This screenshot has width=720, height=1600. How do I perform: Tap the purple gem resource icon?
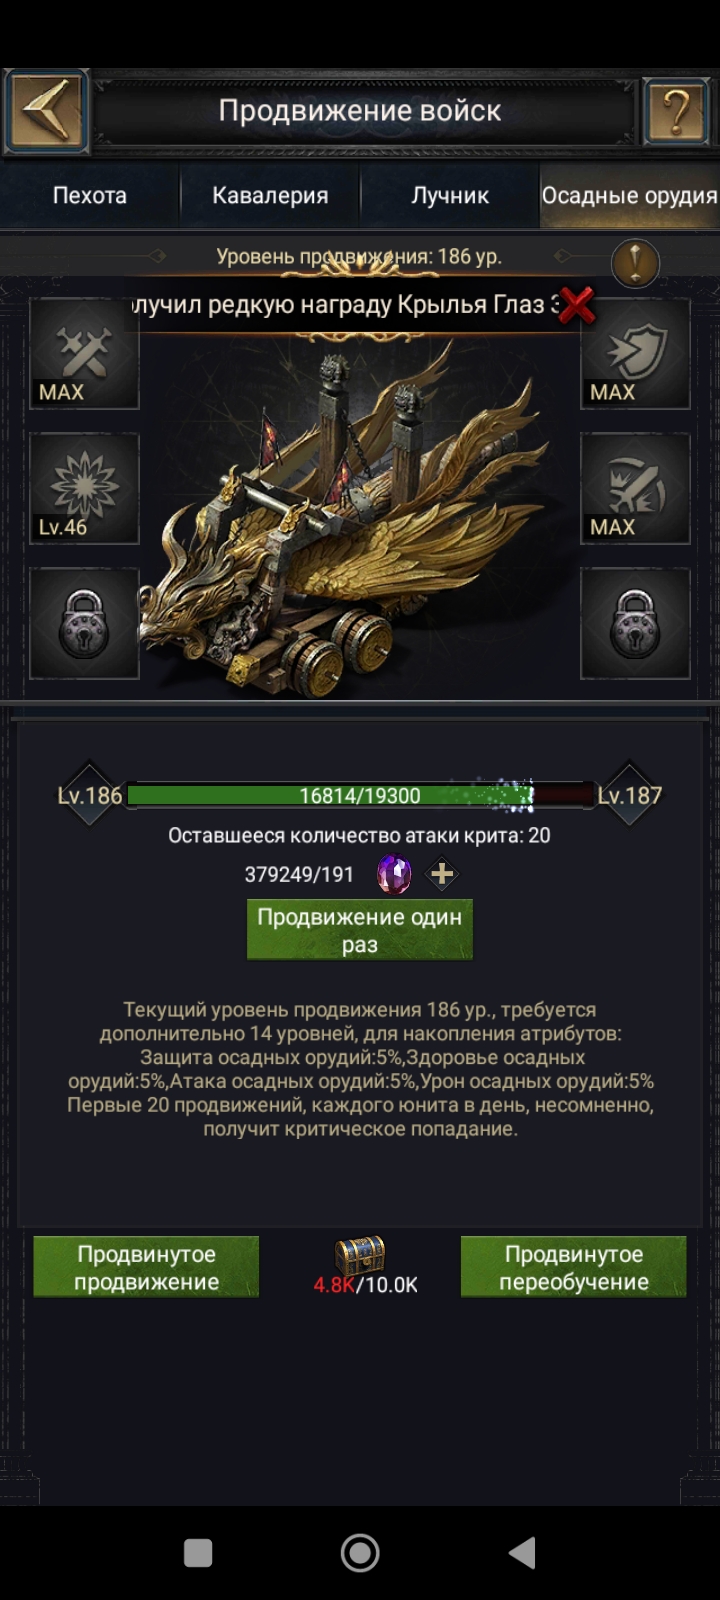pyautogui.click(x=394, y=875)
